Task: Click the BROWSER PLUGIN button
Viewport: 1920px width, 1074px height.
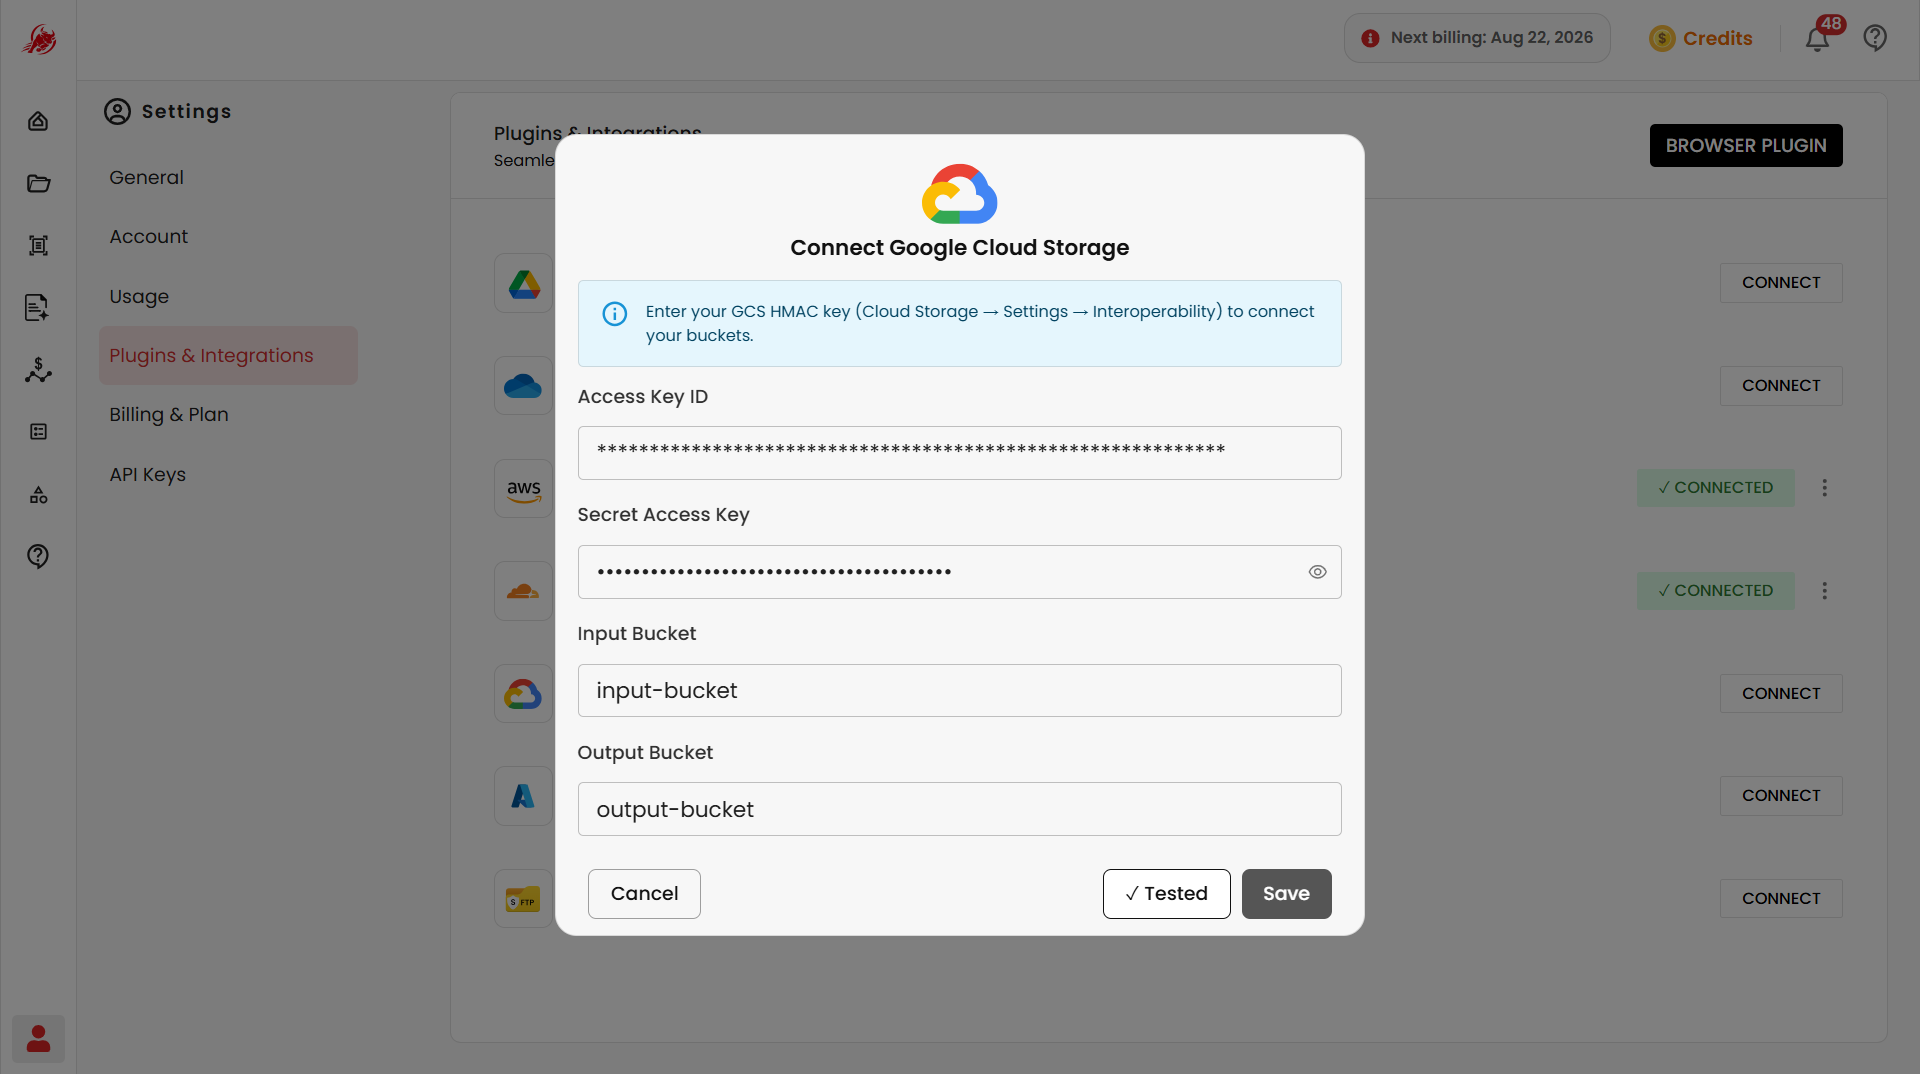Action: tap(1746, 145)
